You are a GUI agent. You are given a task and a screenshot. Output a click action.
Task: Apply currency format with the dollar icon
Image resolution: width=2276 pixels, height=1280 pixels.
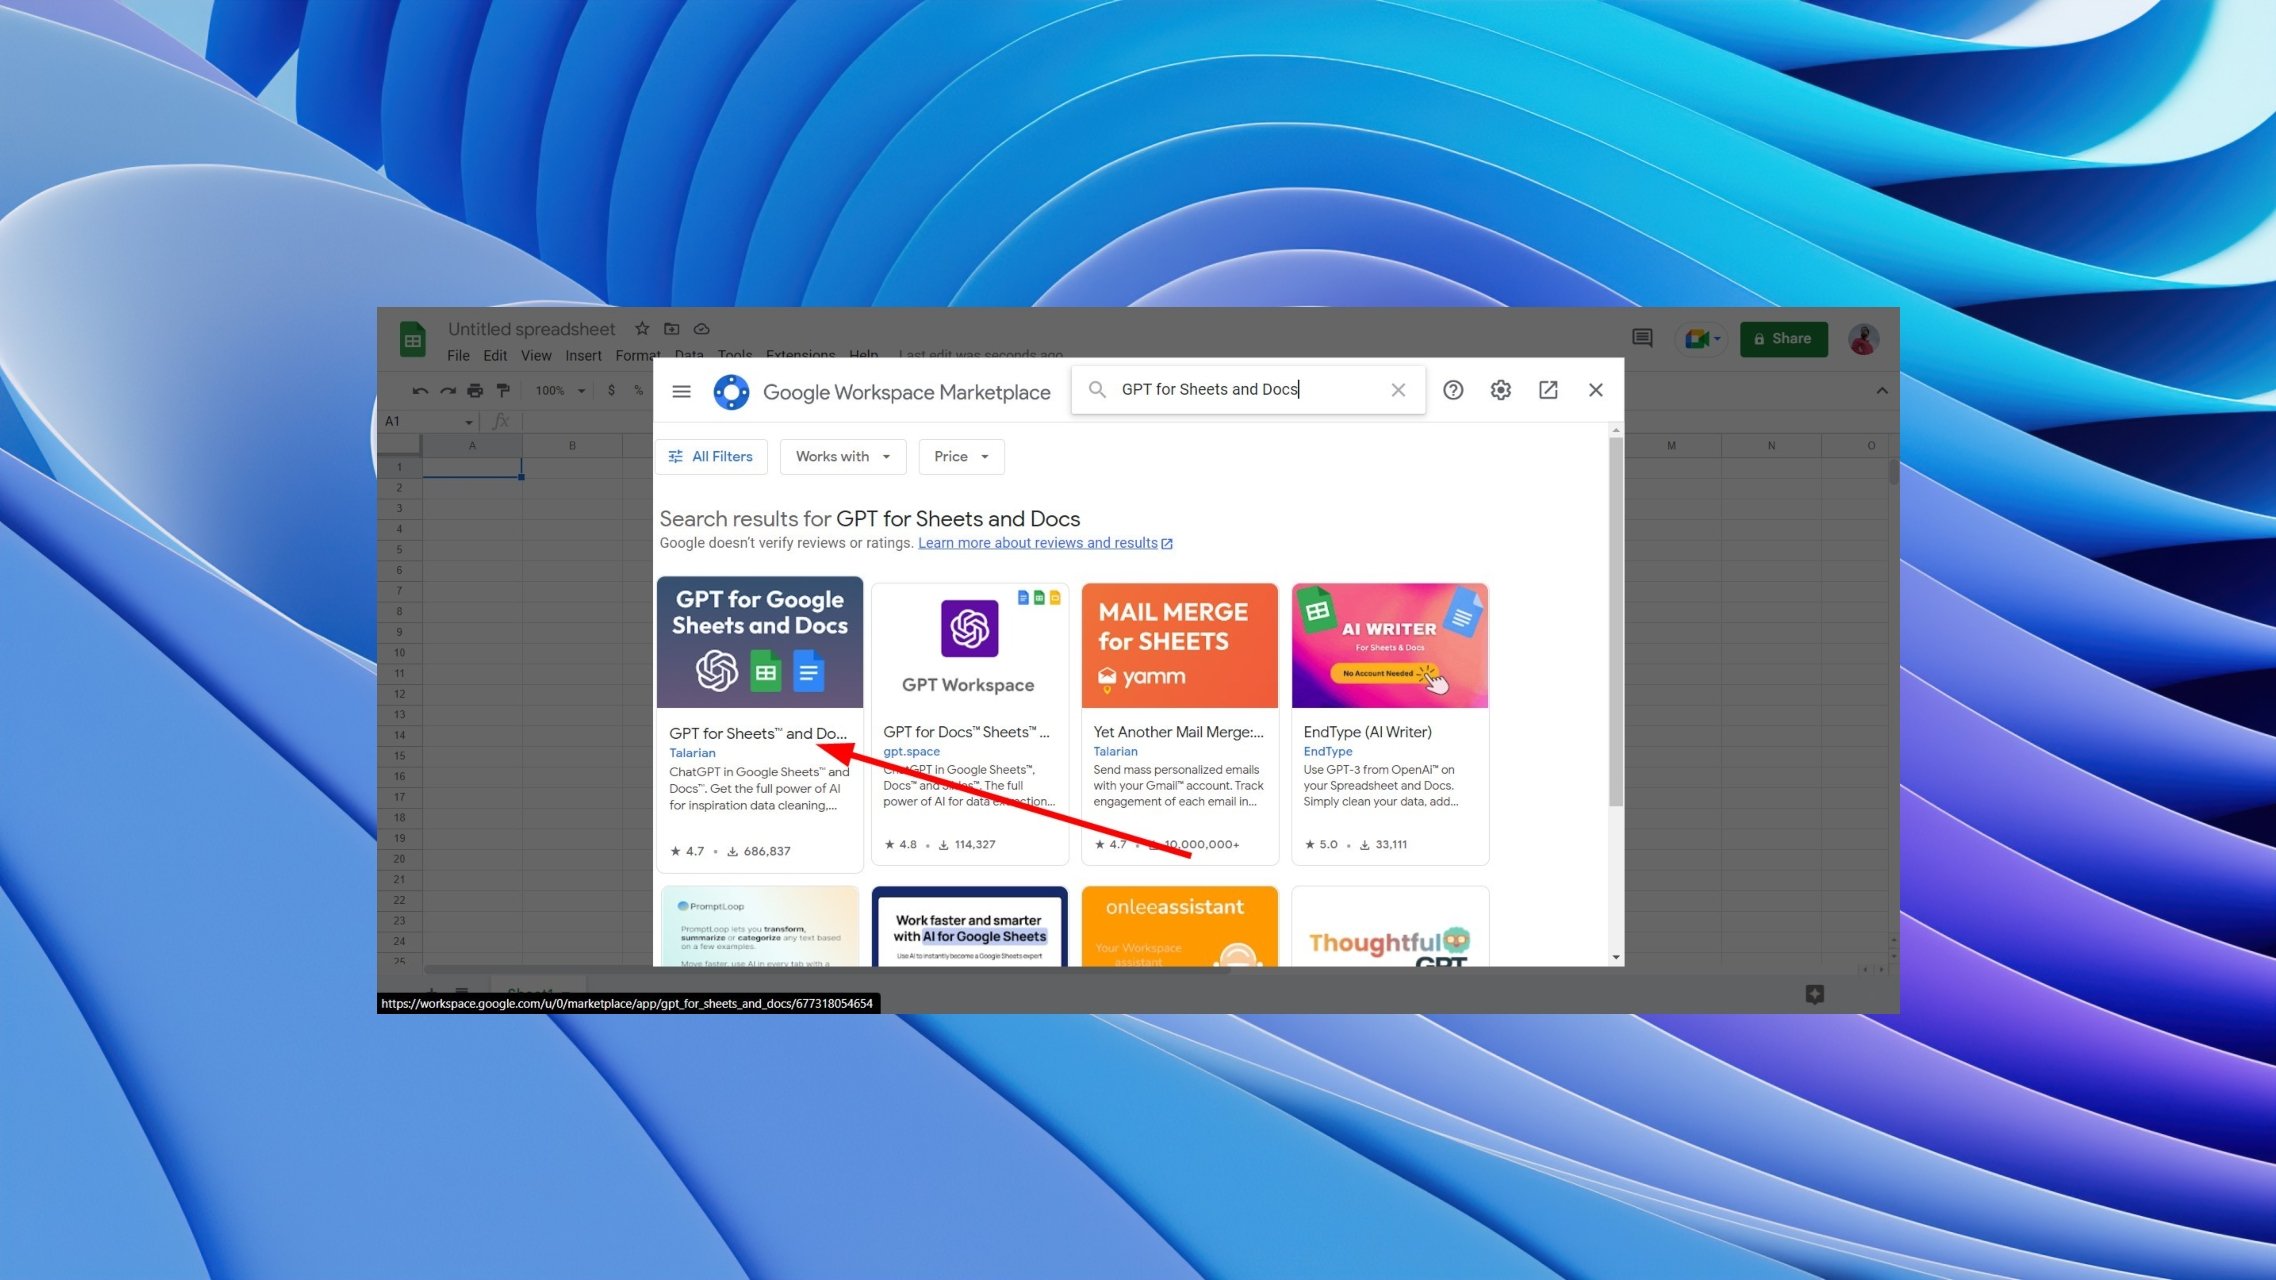click(611, 390)
